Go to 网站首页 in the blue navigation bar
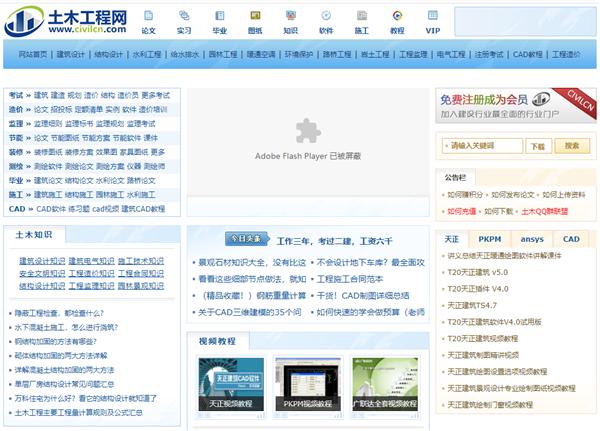Image resolution: width=600 pixels, height=431 pixels. point(33,54)
